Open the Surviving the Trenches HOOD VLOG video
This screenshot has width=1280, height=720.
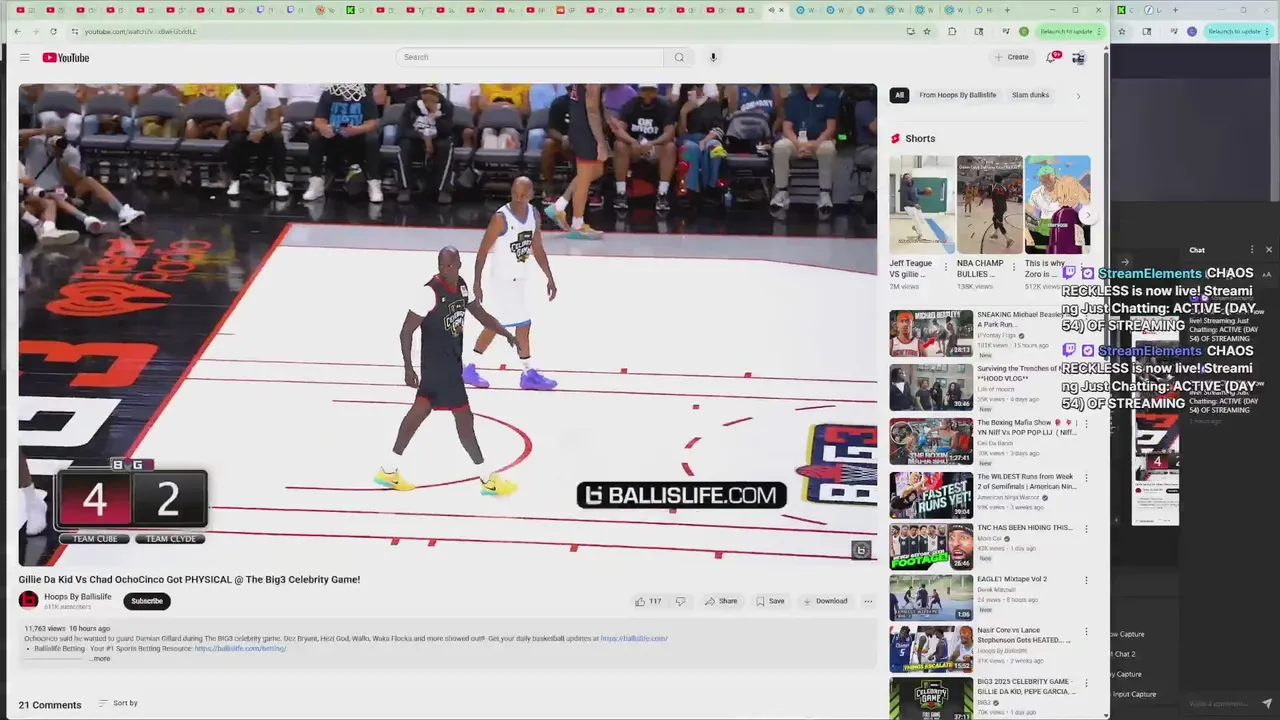[931, 387]
